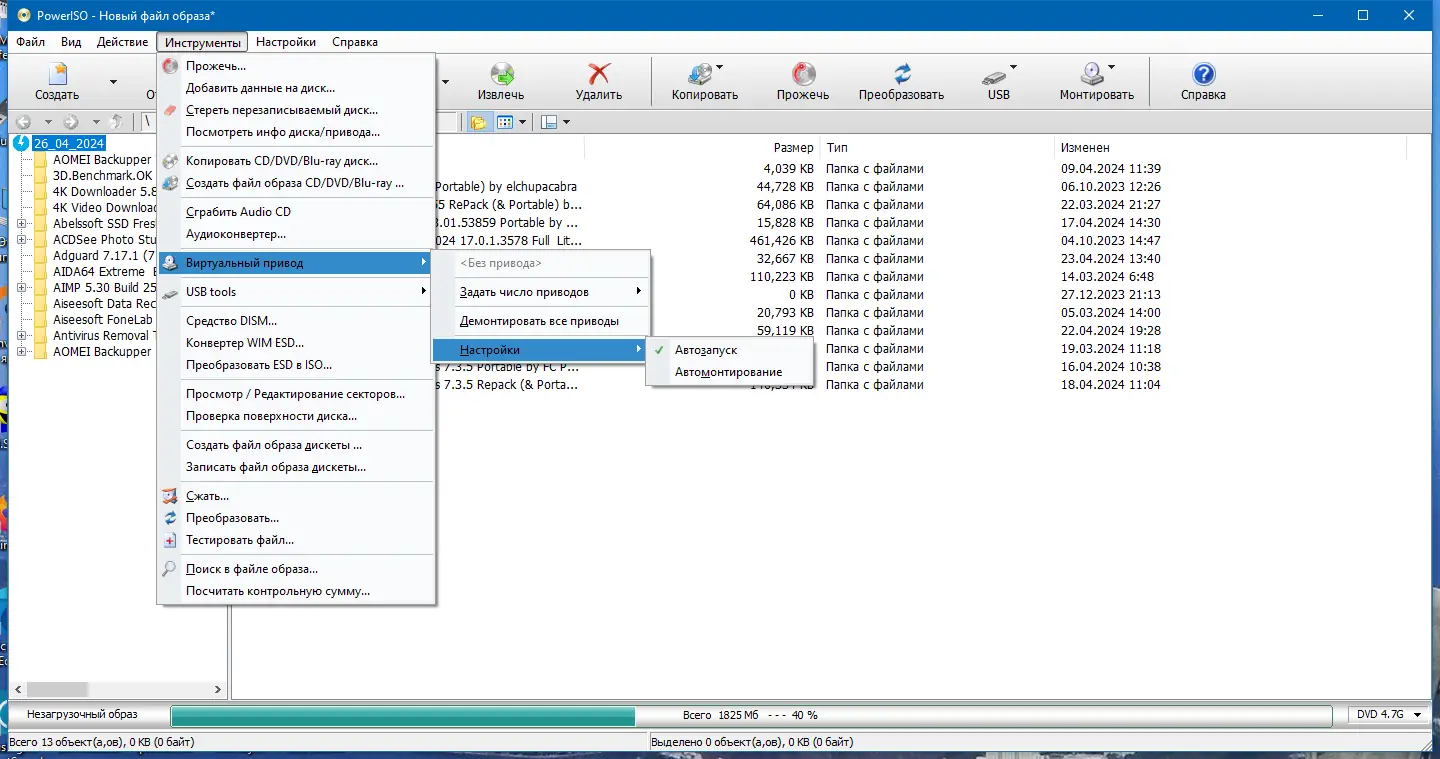The width and height of the screenshot is (1440, 759).
Task: Select Преобразовать ESD в ISO...
Action: [296, 365]
